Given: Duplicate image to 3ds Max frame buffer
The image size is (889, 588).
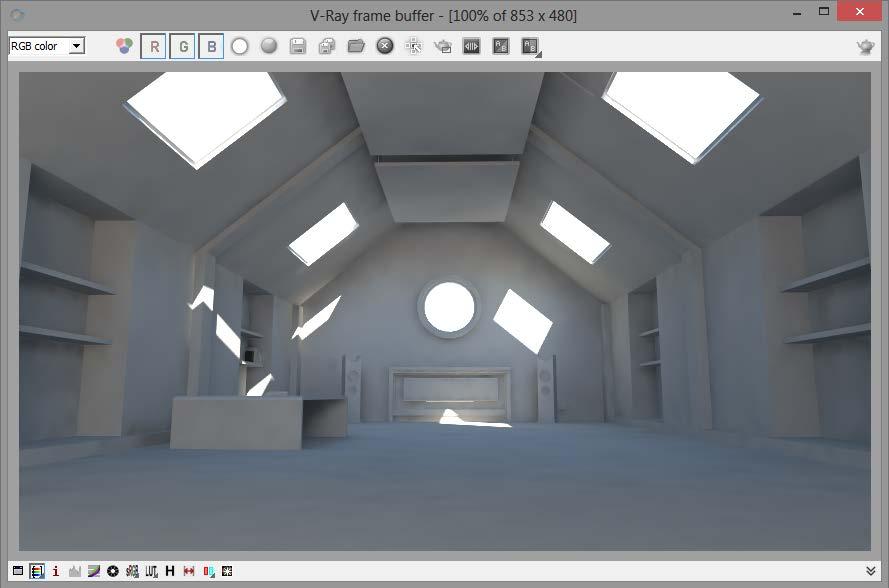Looking at the screenshot, I should point(441,45).
